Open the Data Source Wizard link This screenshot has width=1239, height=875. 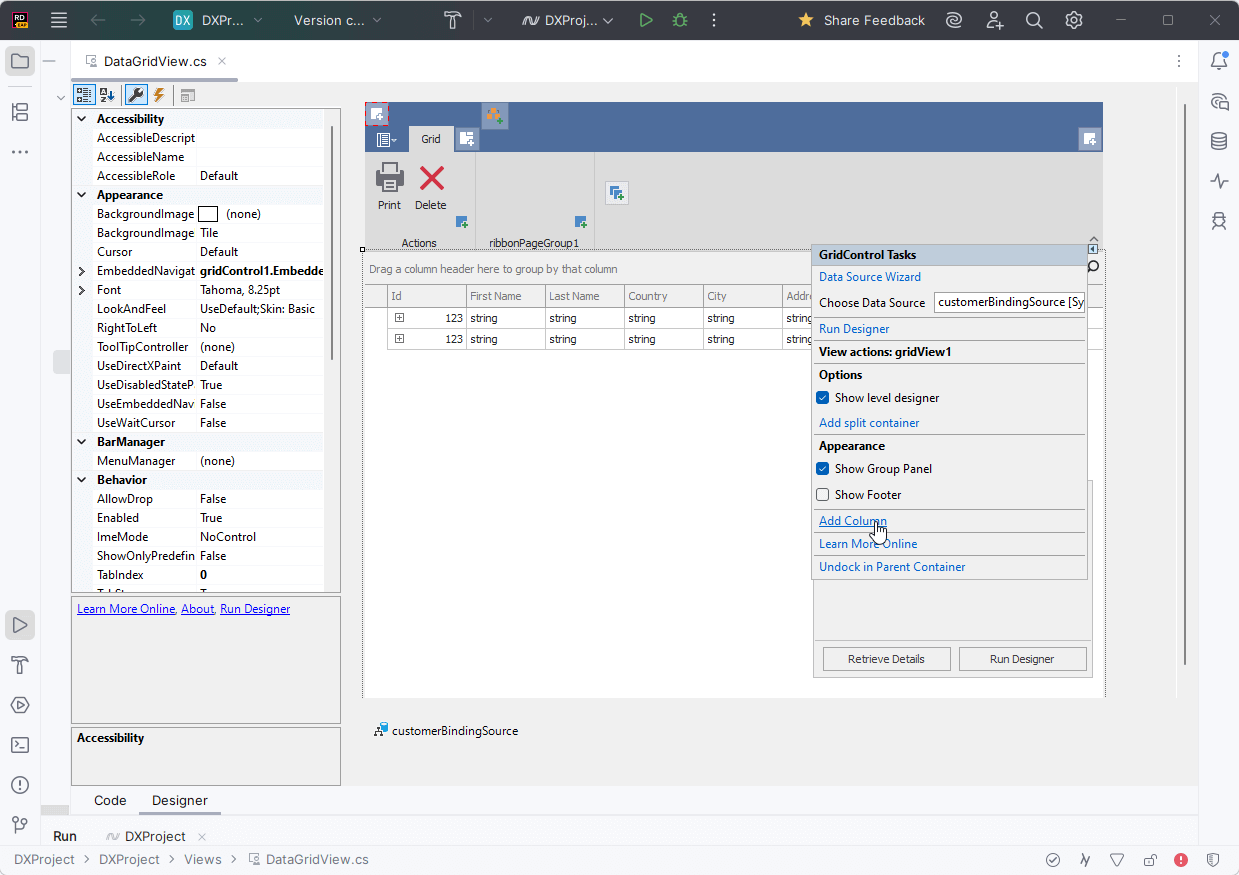pos(869,276)
